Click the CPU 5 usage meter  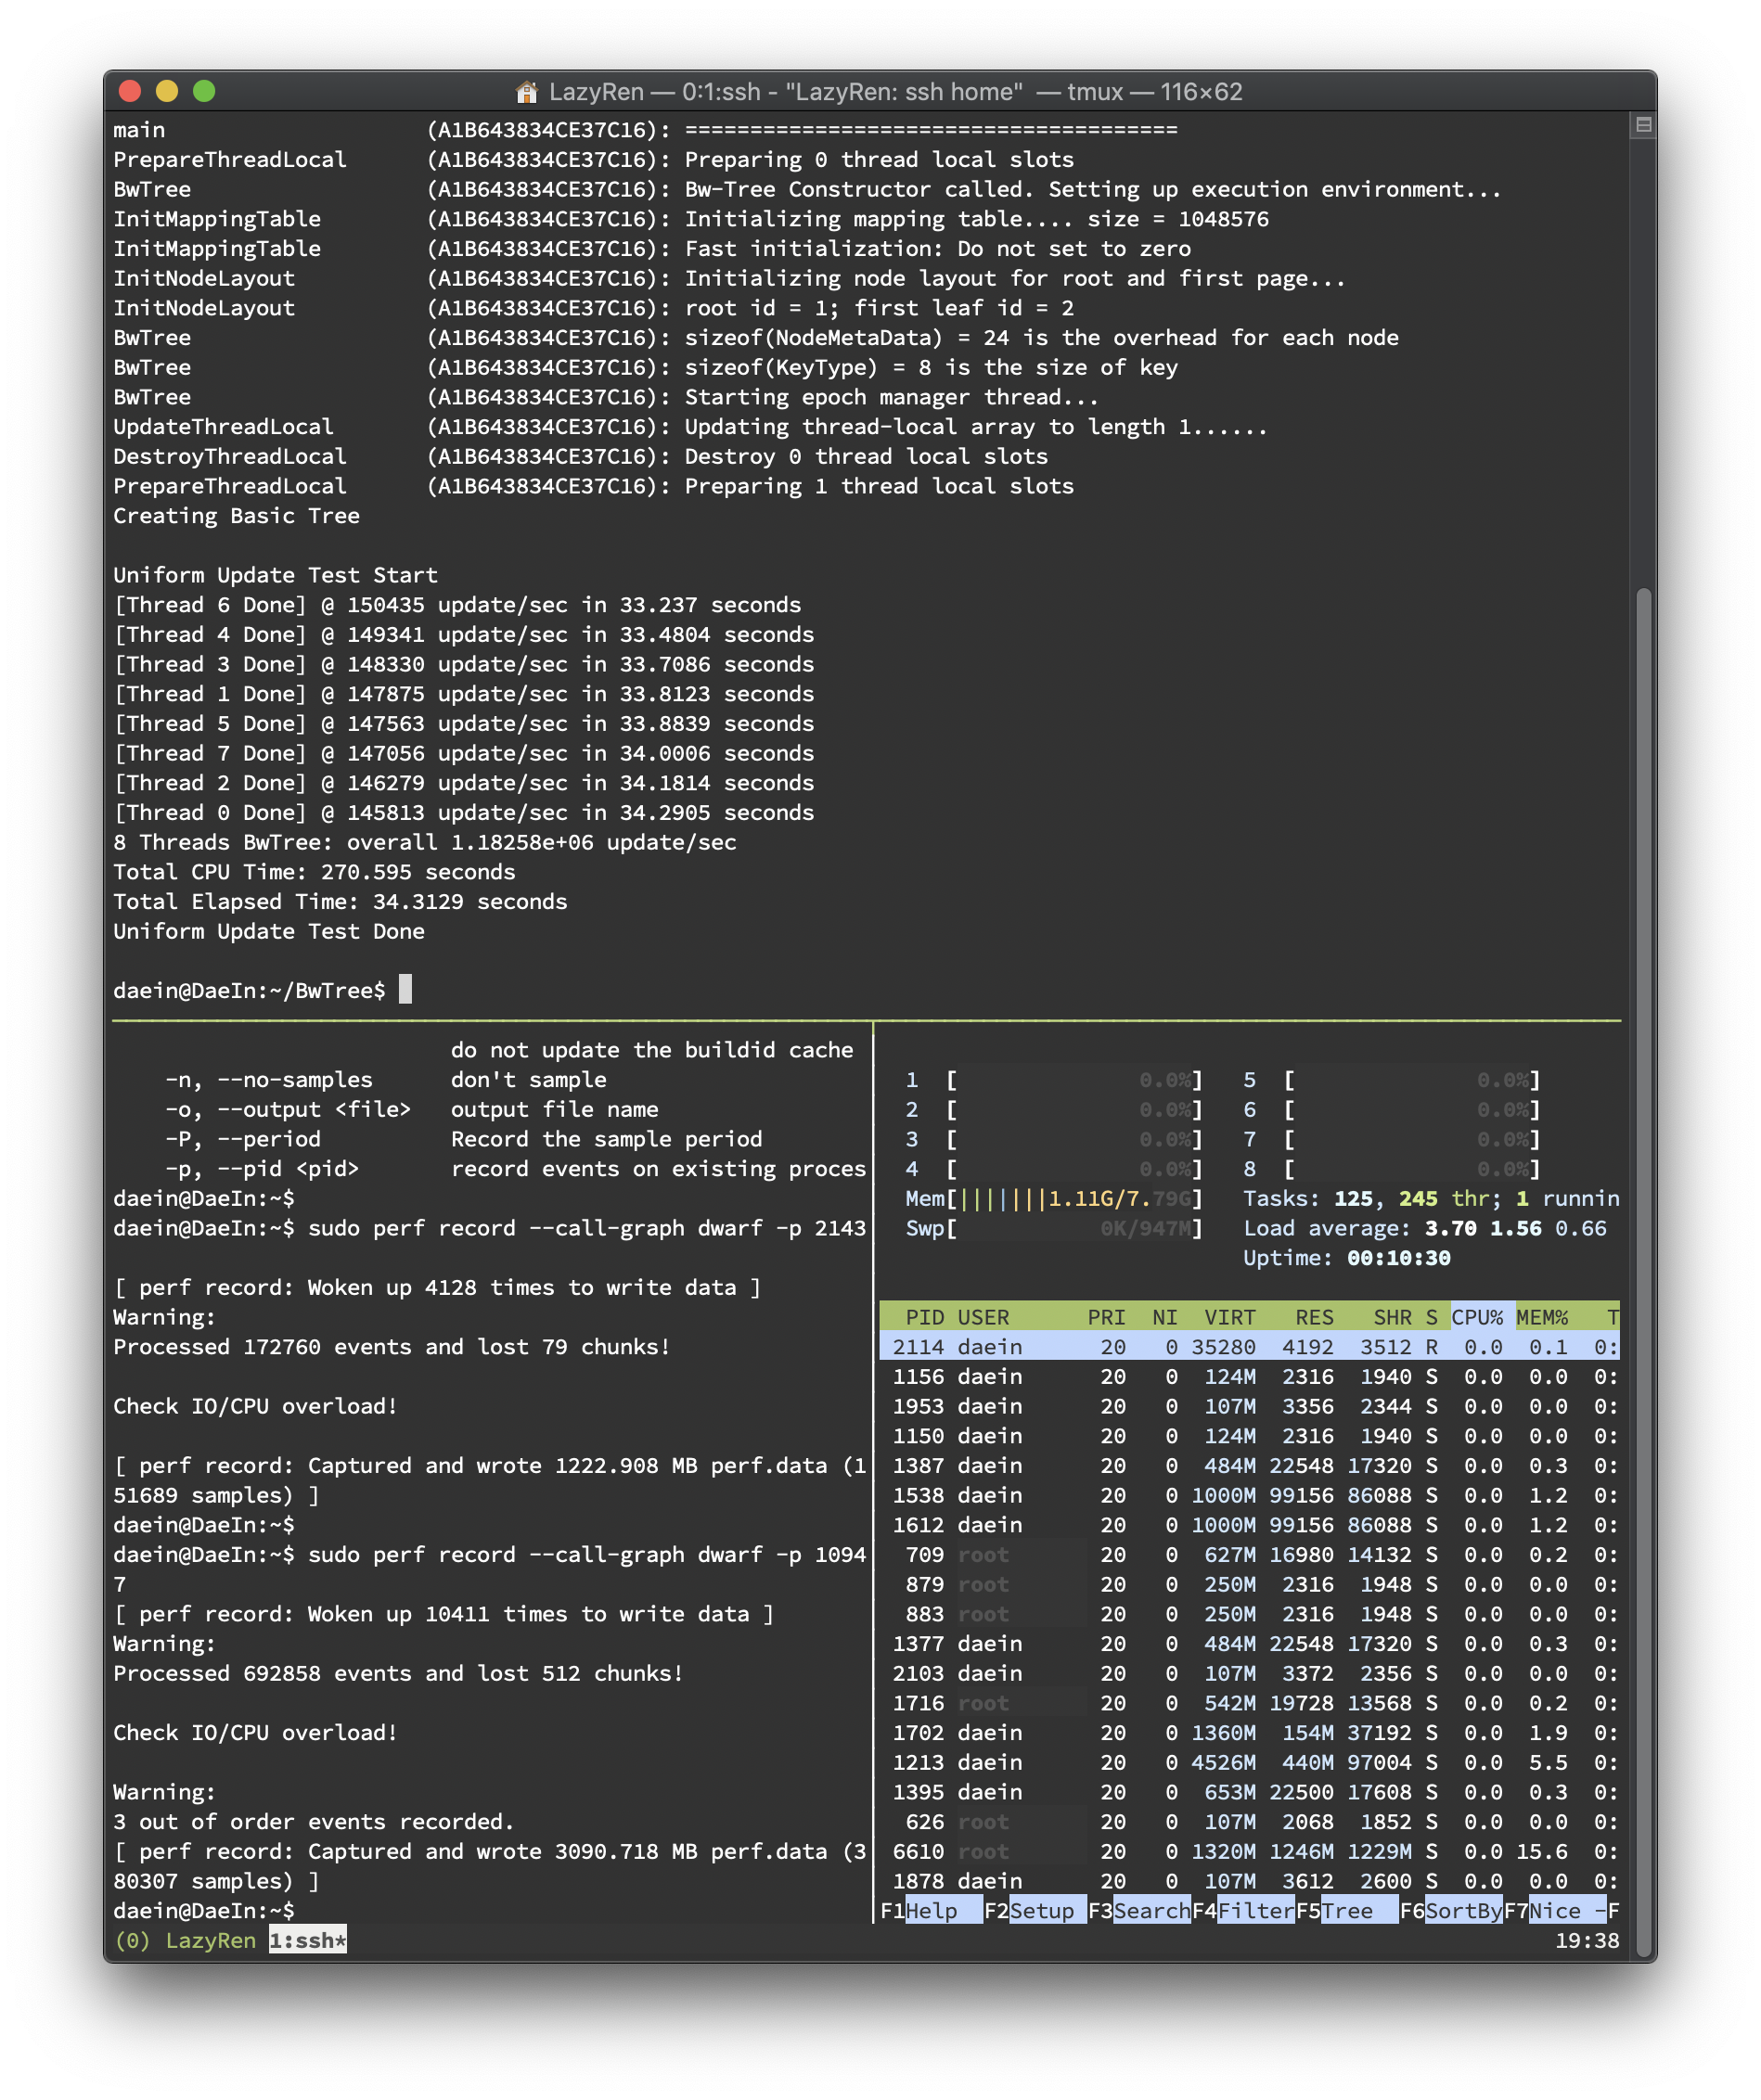pyautogui.click(x=1391, y=1080)
